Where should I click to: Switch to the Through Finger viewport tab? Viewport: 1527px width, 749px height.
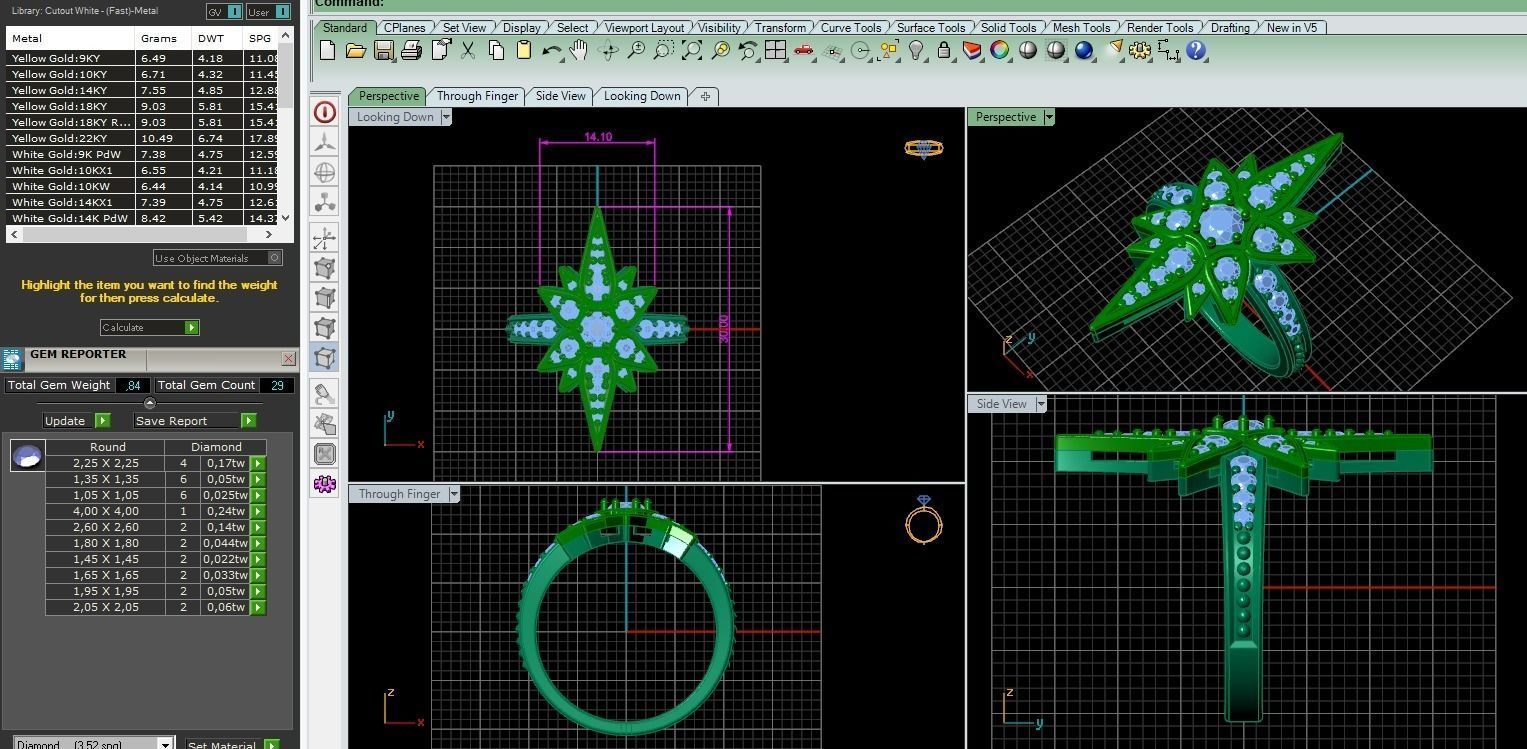click(x=477, y=96)
